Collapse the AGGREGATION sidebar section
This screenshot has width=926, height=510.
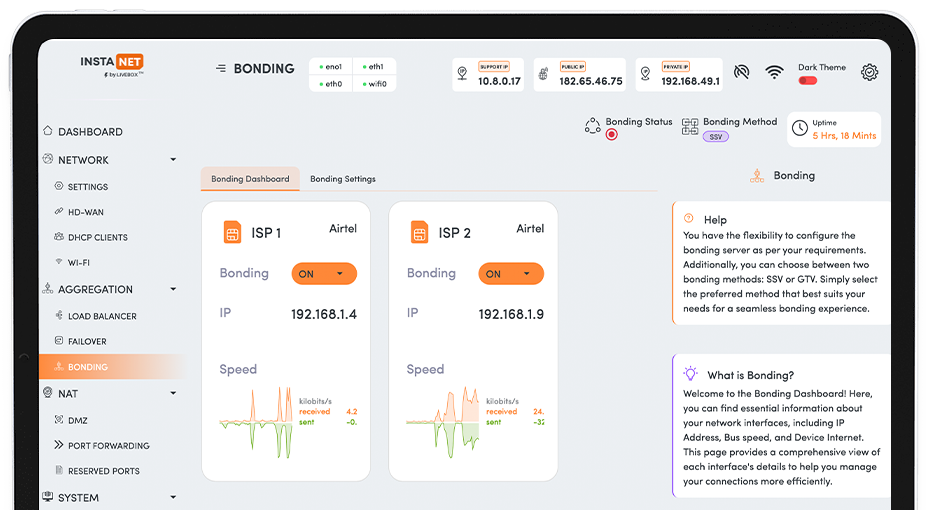click(173, 290)
